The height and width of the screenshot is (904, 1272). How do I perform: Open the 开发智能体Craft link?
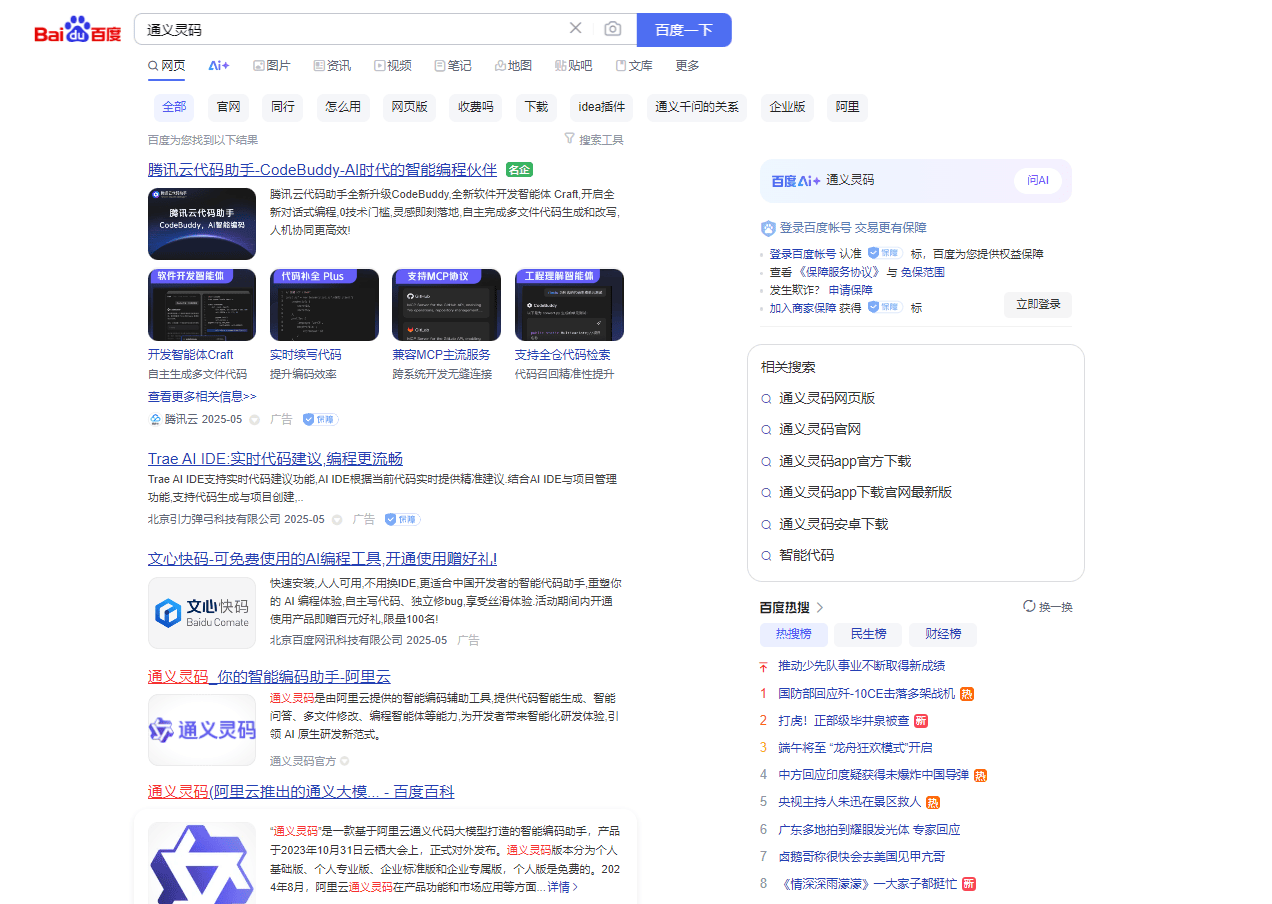191,355
